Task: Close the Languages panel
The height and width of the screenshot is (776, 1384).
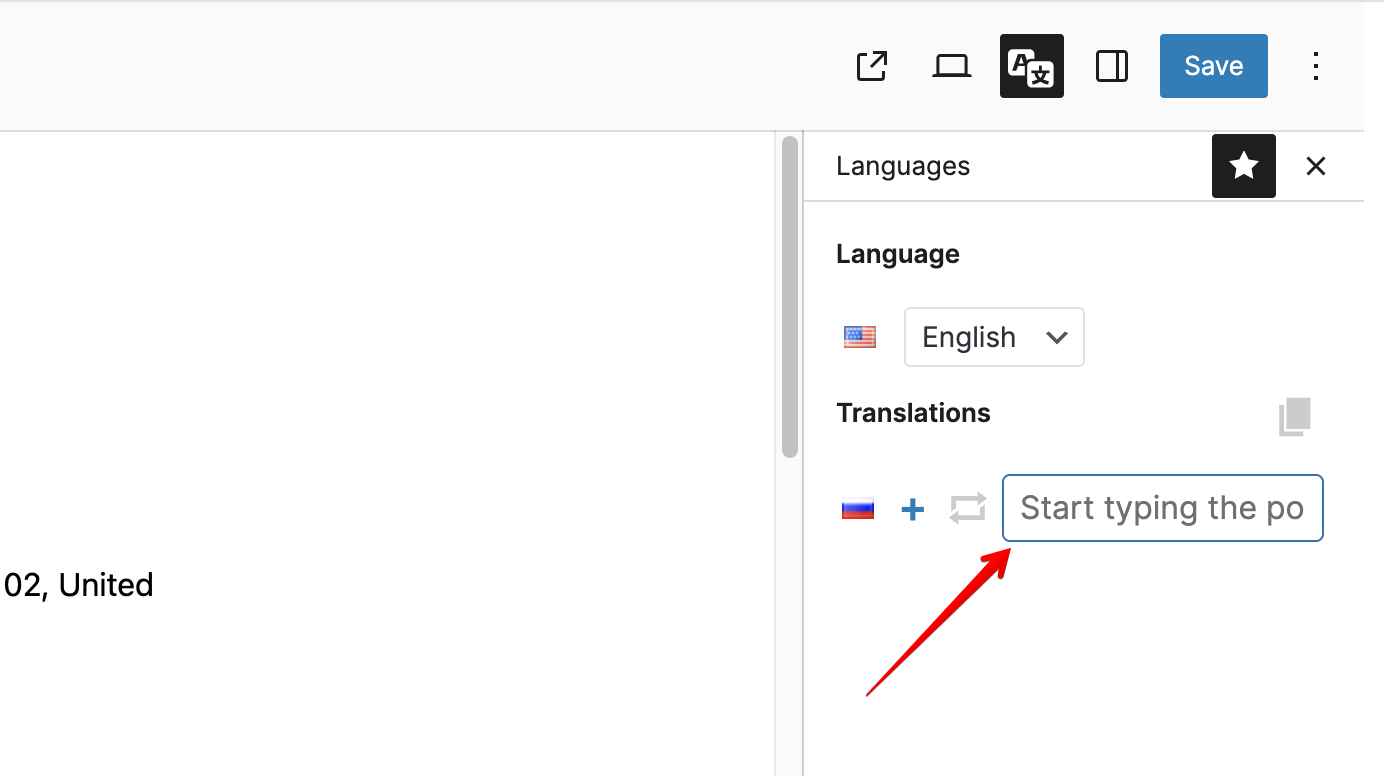Action: (1315, 166)
